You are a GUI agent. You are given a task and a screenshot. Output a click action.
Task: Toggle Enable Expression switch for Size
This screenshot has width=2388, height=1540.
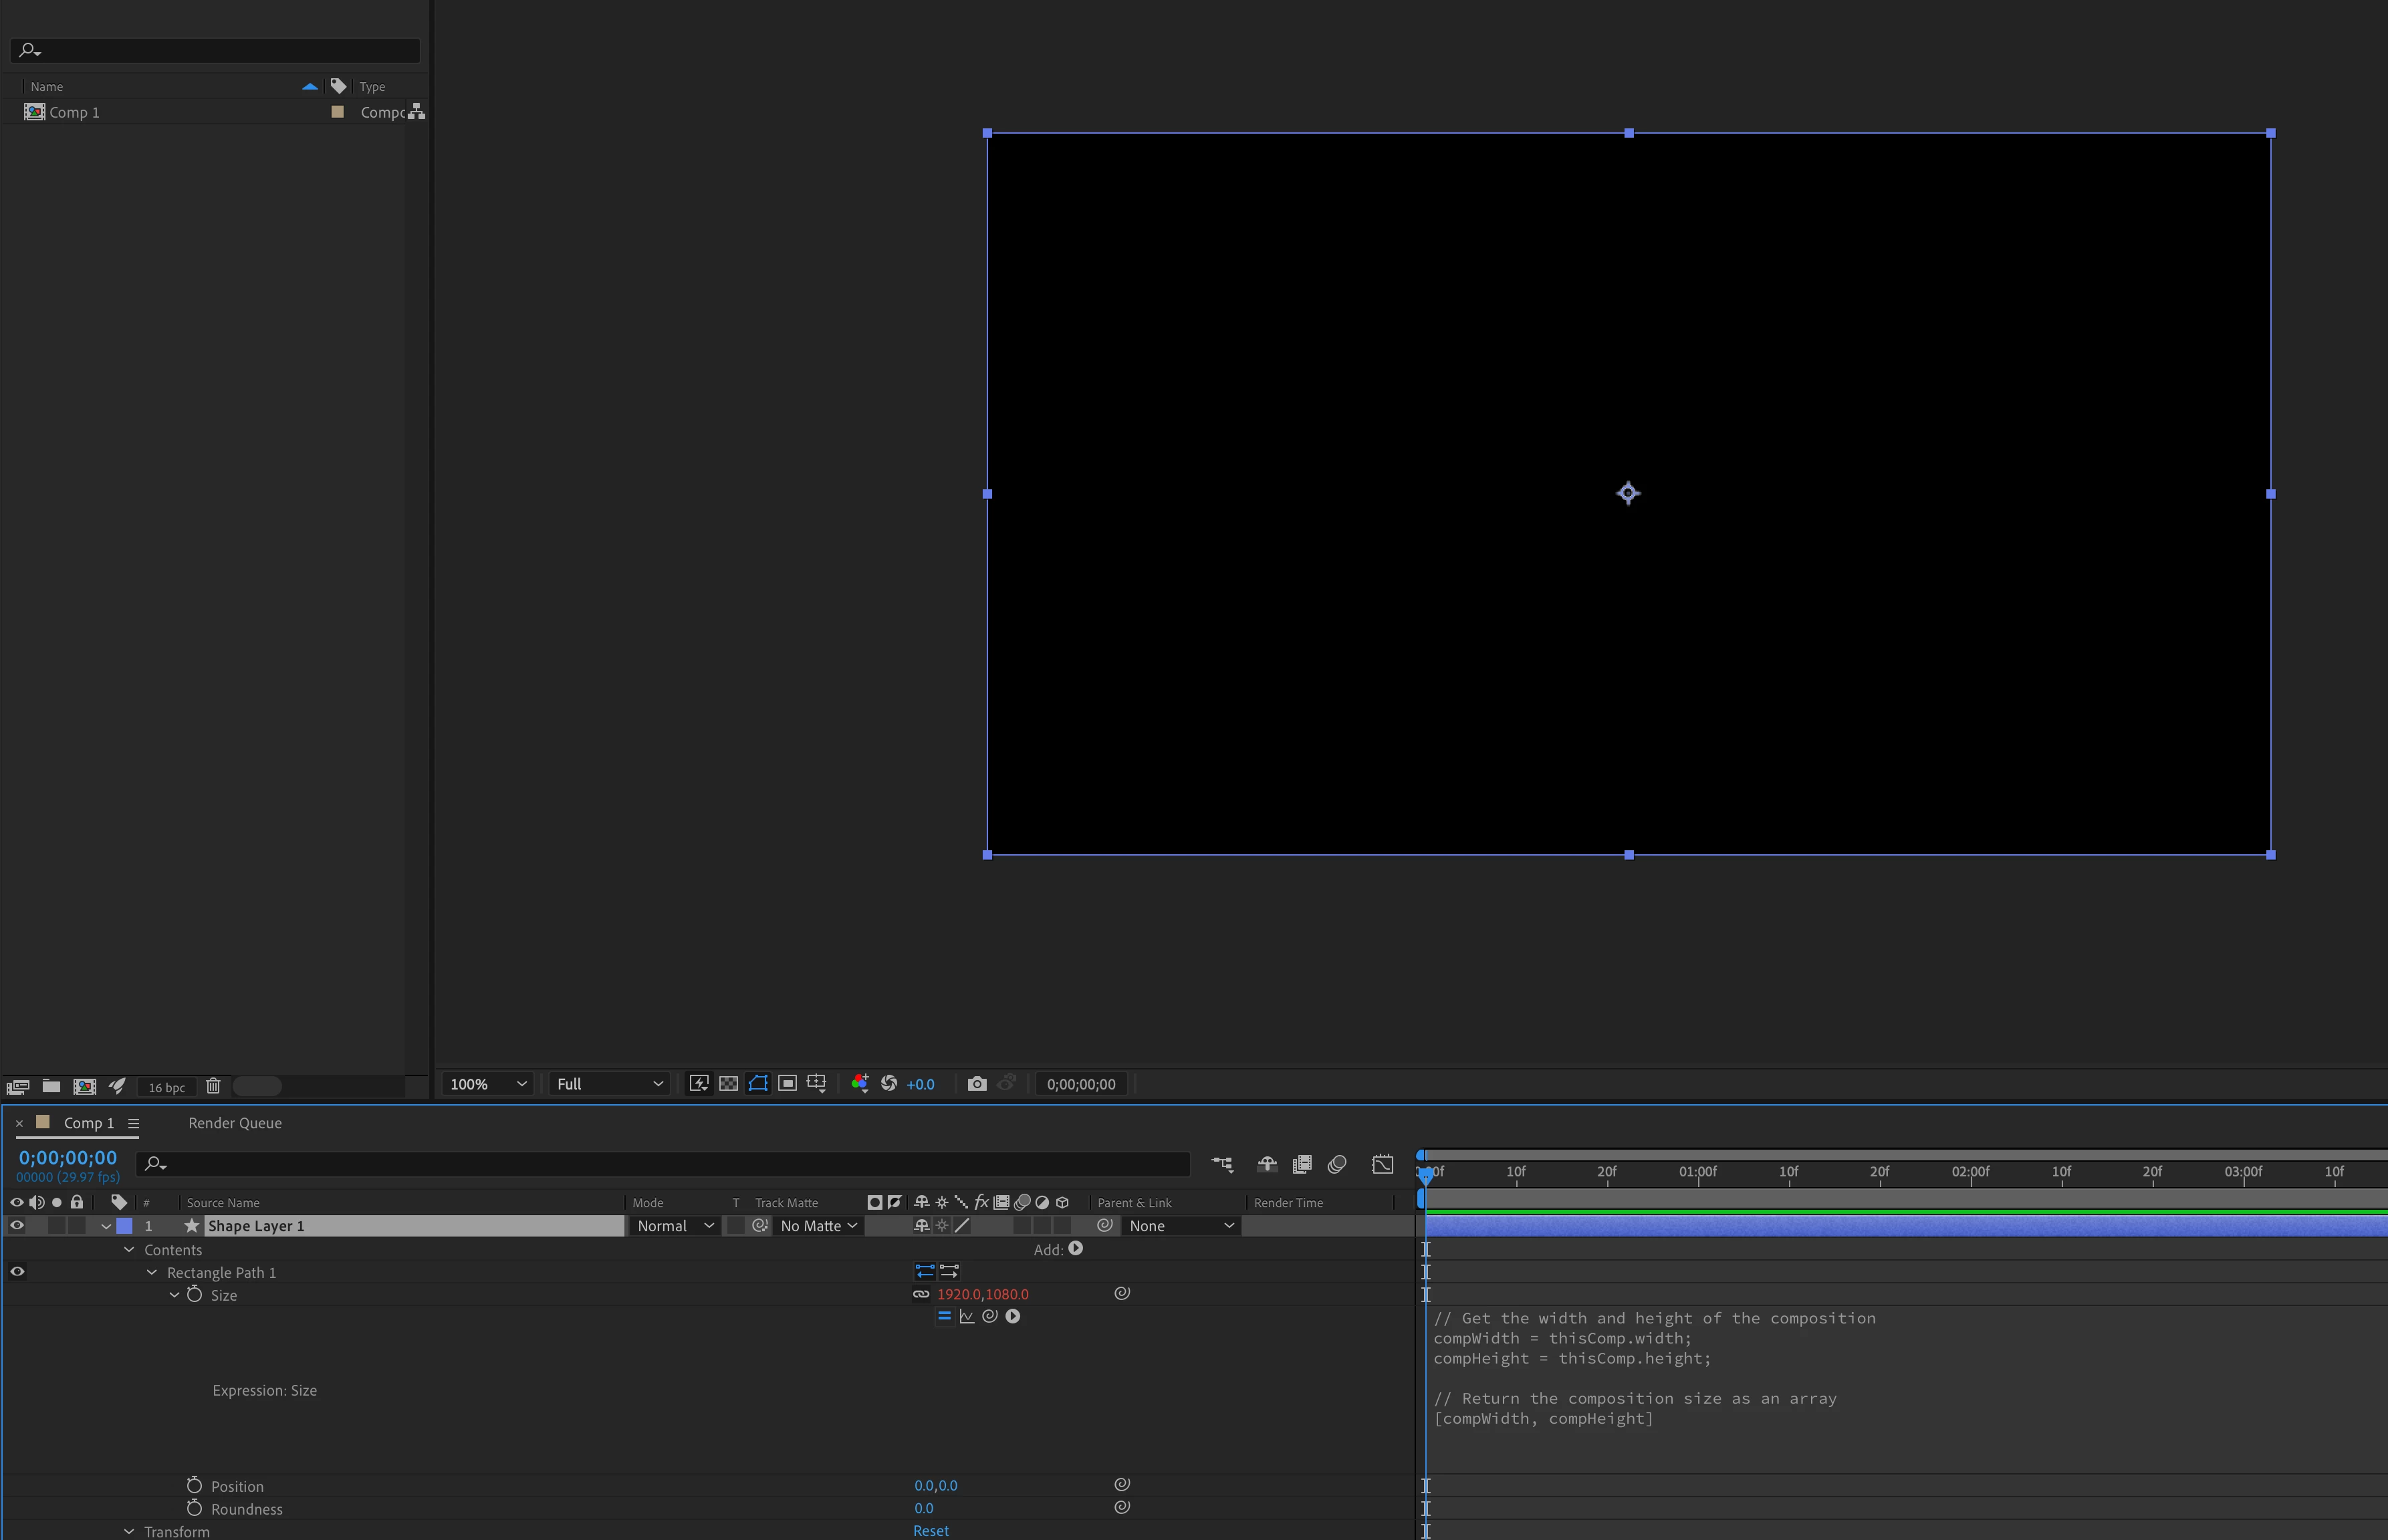[x=944, y=1316]
